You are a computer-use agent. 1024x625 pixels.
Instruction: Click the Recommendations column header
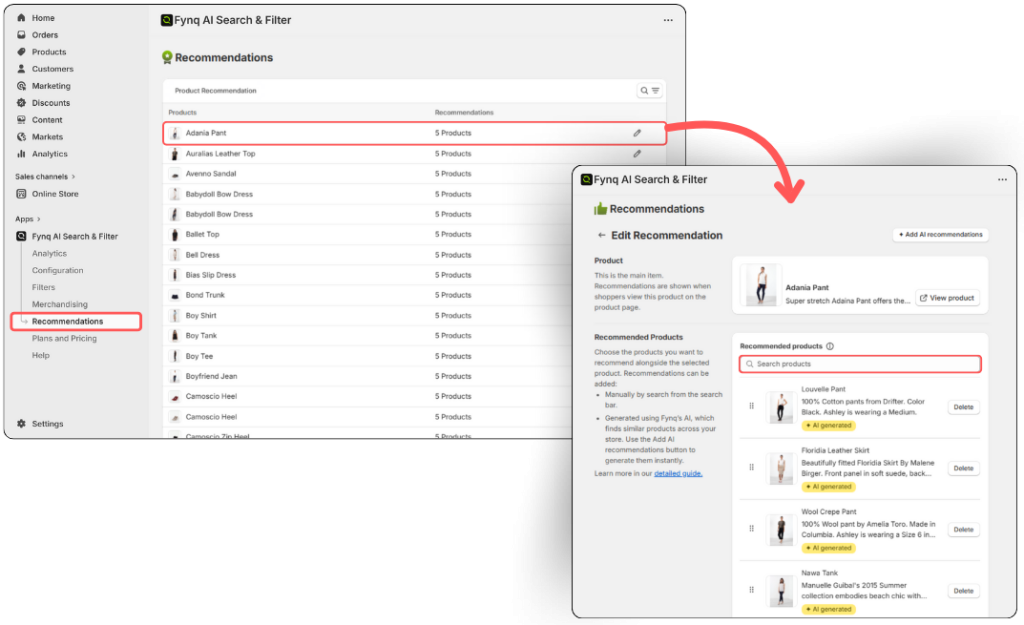464,113
